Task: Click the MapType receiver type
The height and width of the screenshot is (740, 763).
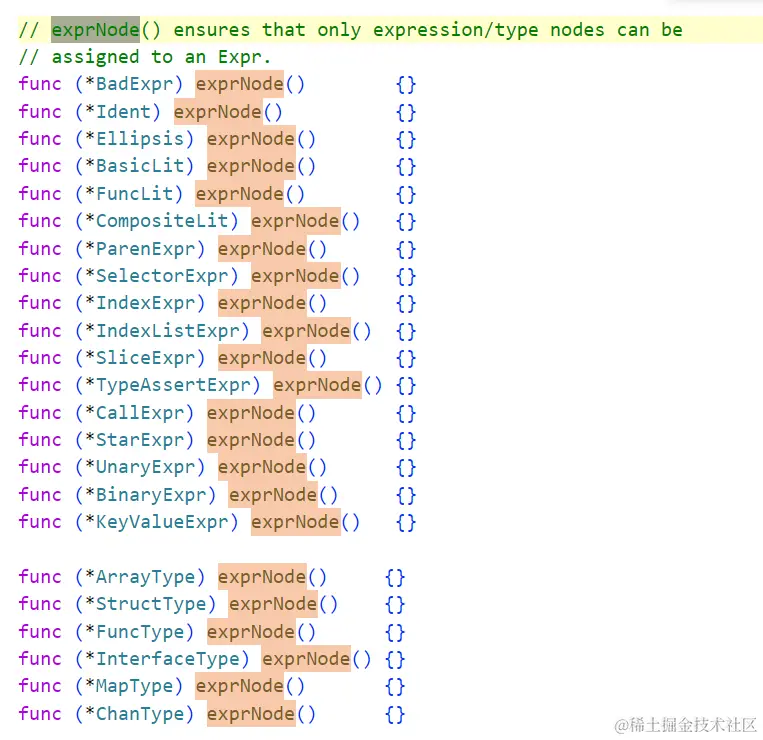Action: (x=134, y=686)
